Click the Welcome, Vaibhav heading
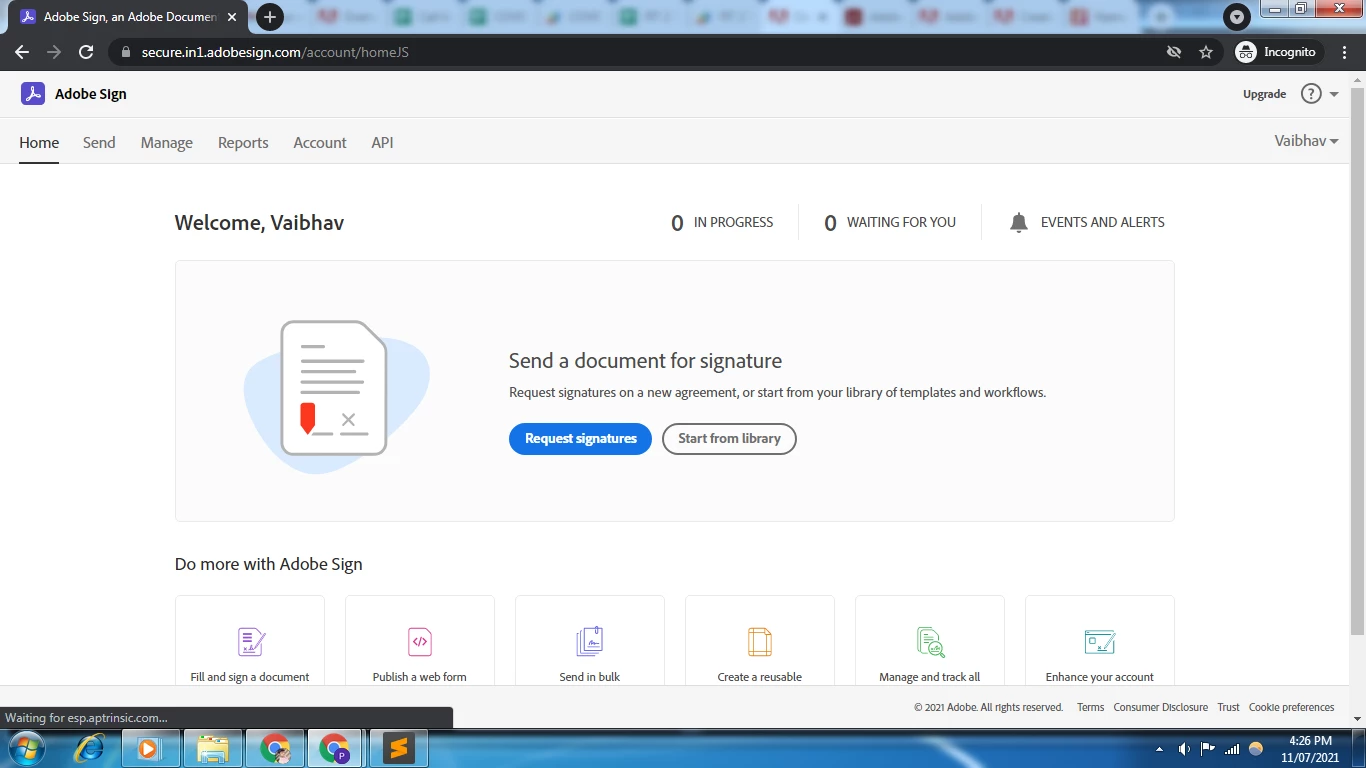This screenshot has width=1366, height=768. (x=259, y=223)
